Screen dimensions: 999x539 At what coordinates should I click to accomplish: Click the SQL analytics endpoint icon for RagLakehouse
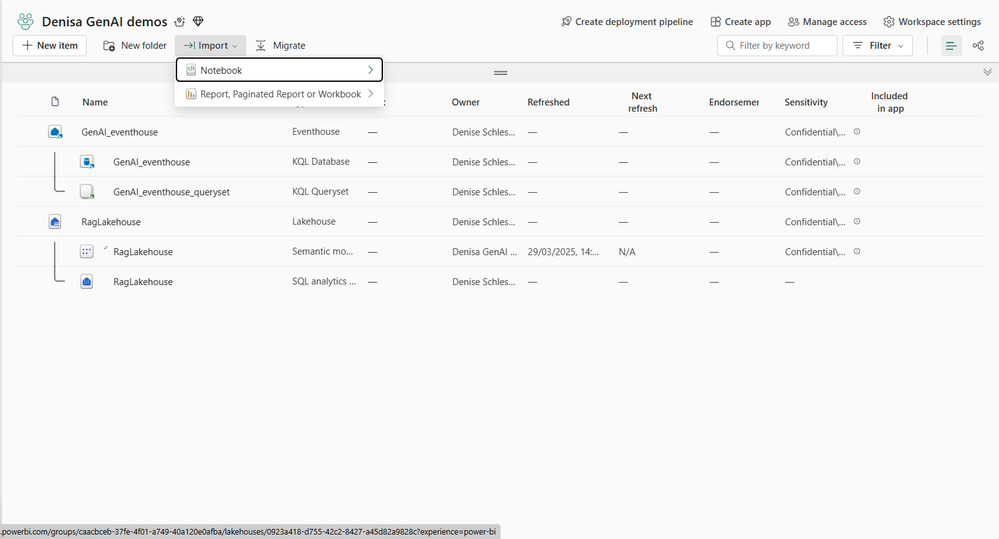[x=87, y=282]
